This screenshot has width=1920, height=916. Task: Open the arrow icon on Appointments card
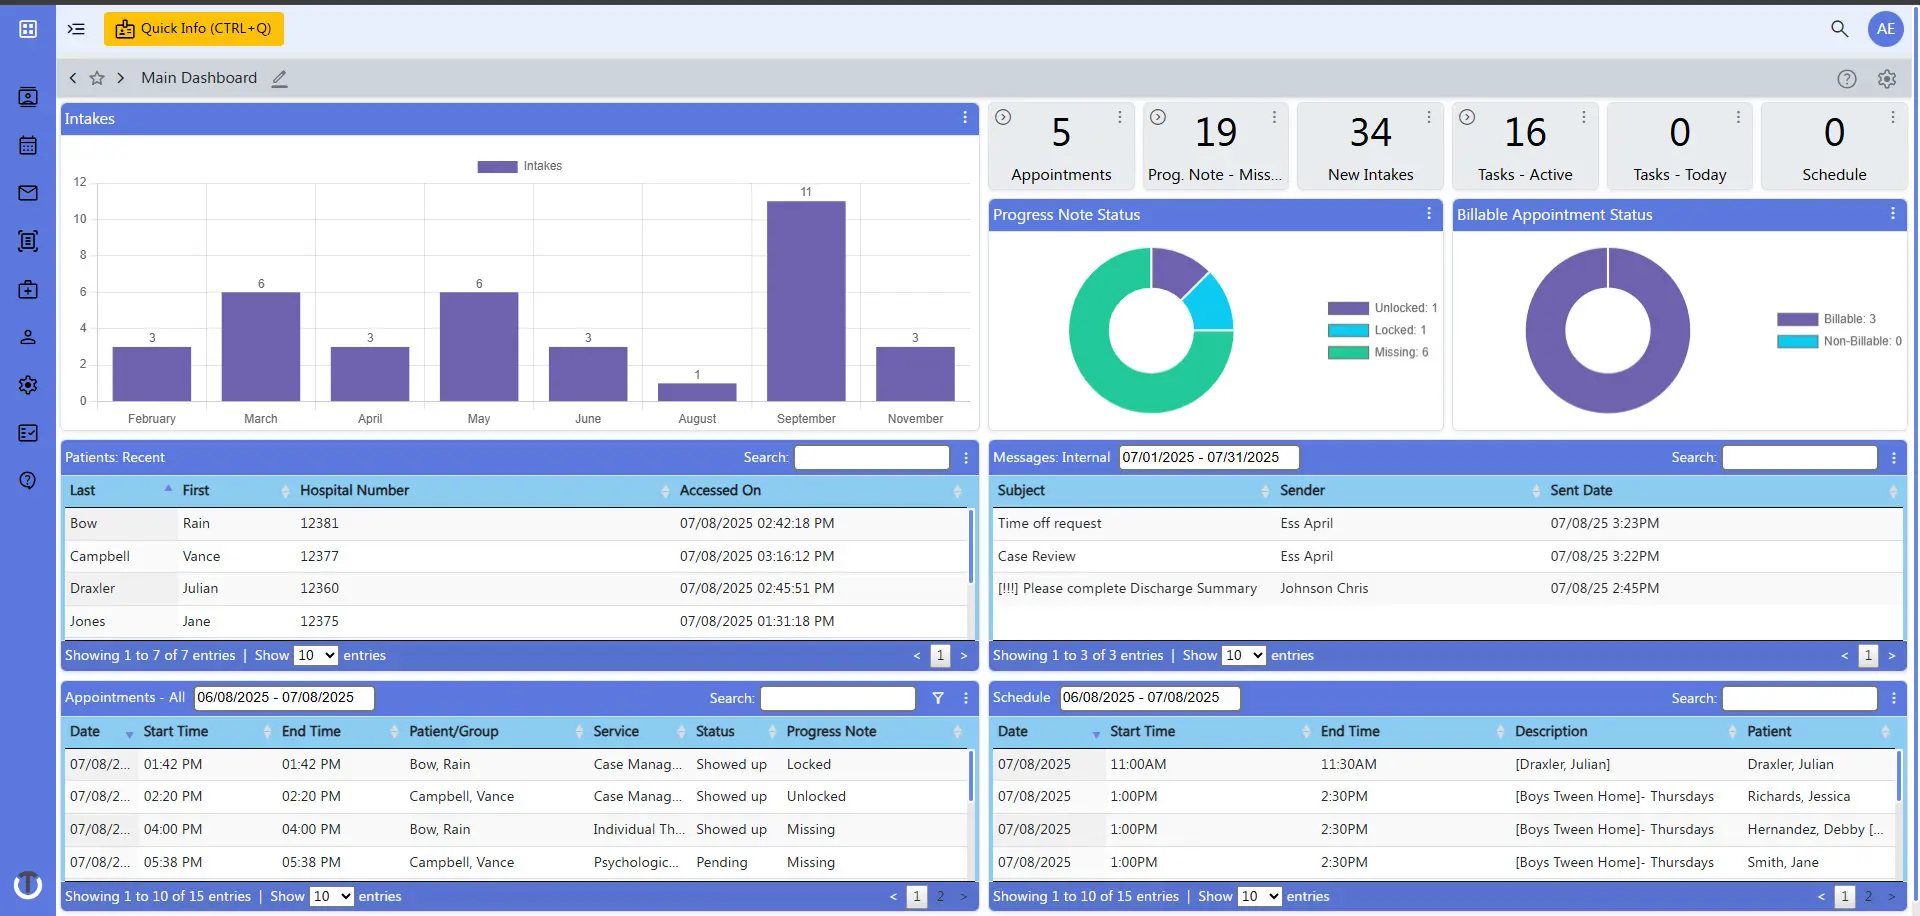pyautogui.click(x=1003, y=117)
